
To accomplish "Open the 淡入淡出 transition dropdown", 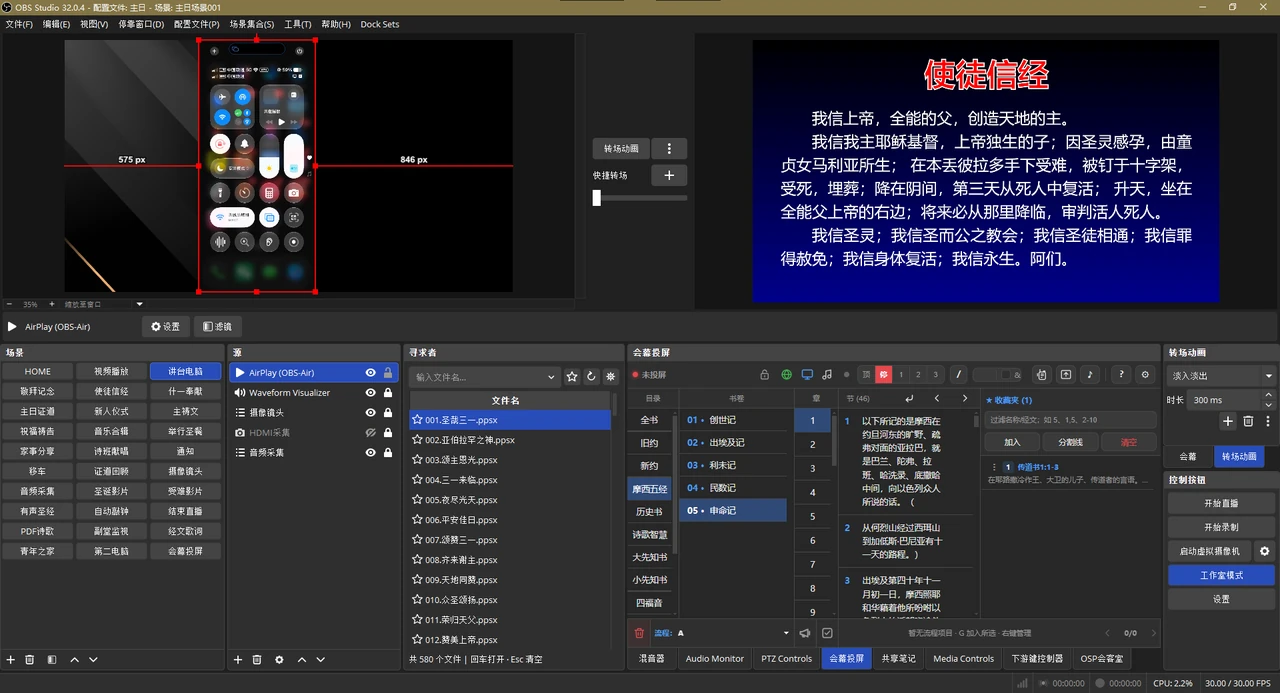I will point(1222,376).
